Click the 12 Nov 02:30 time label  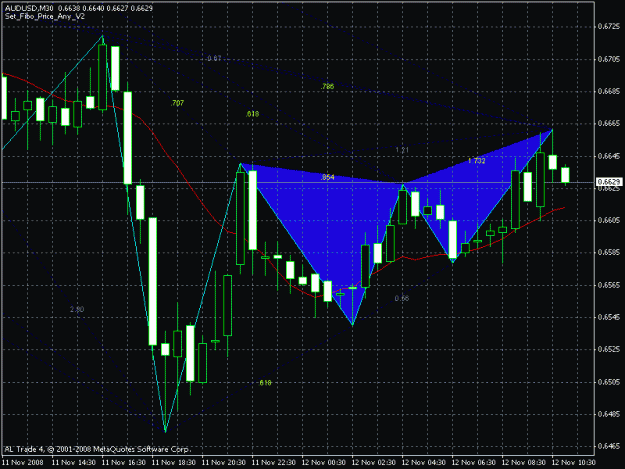coord(374,462)
